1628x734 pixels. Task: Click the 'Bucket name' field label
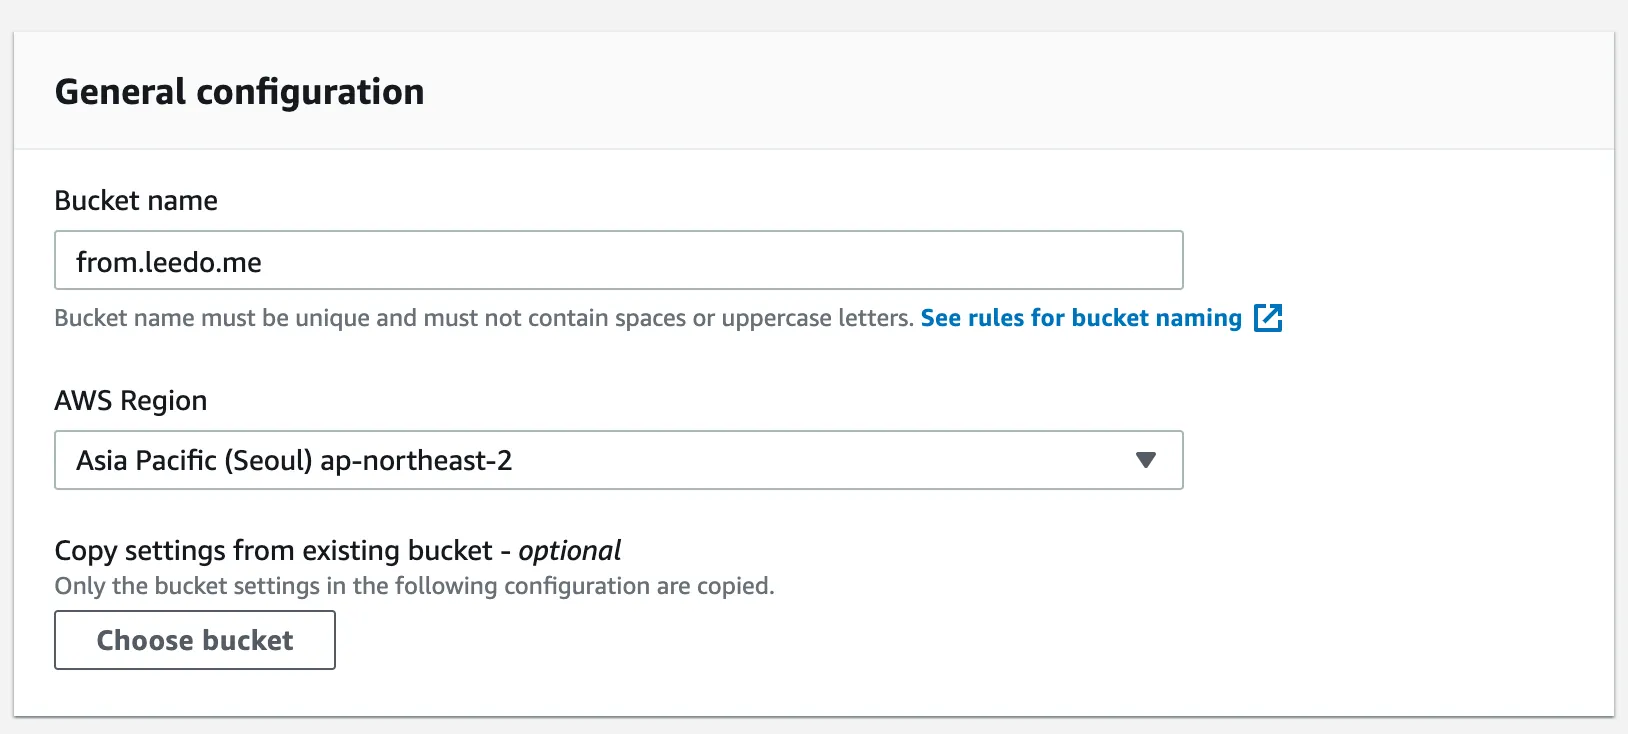tap(136, 200)
